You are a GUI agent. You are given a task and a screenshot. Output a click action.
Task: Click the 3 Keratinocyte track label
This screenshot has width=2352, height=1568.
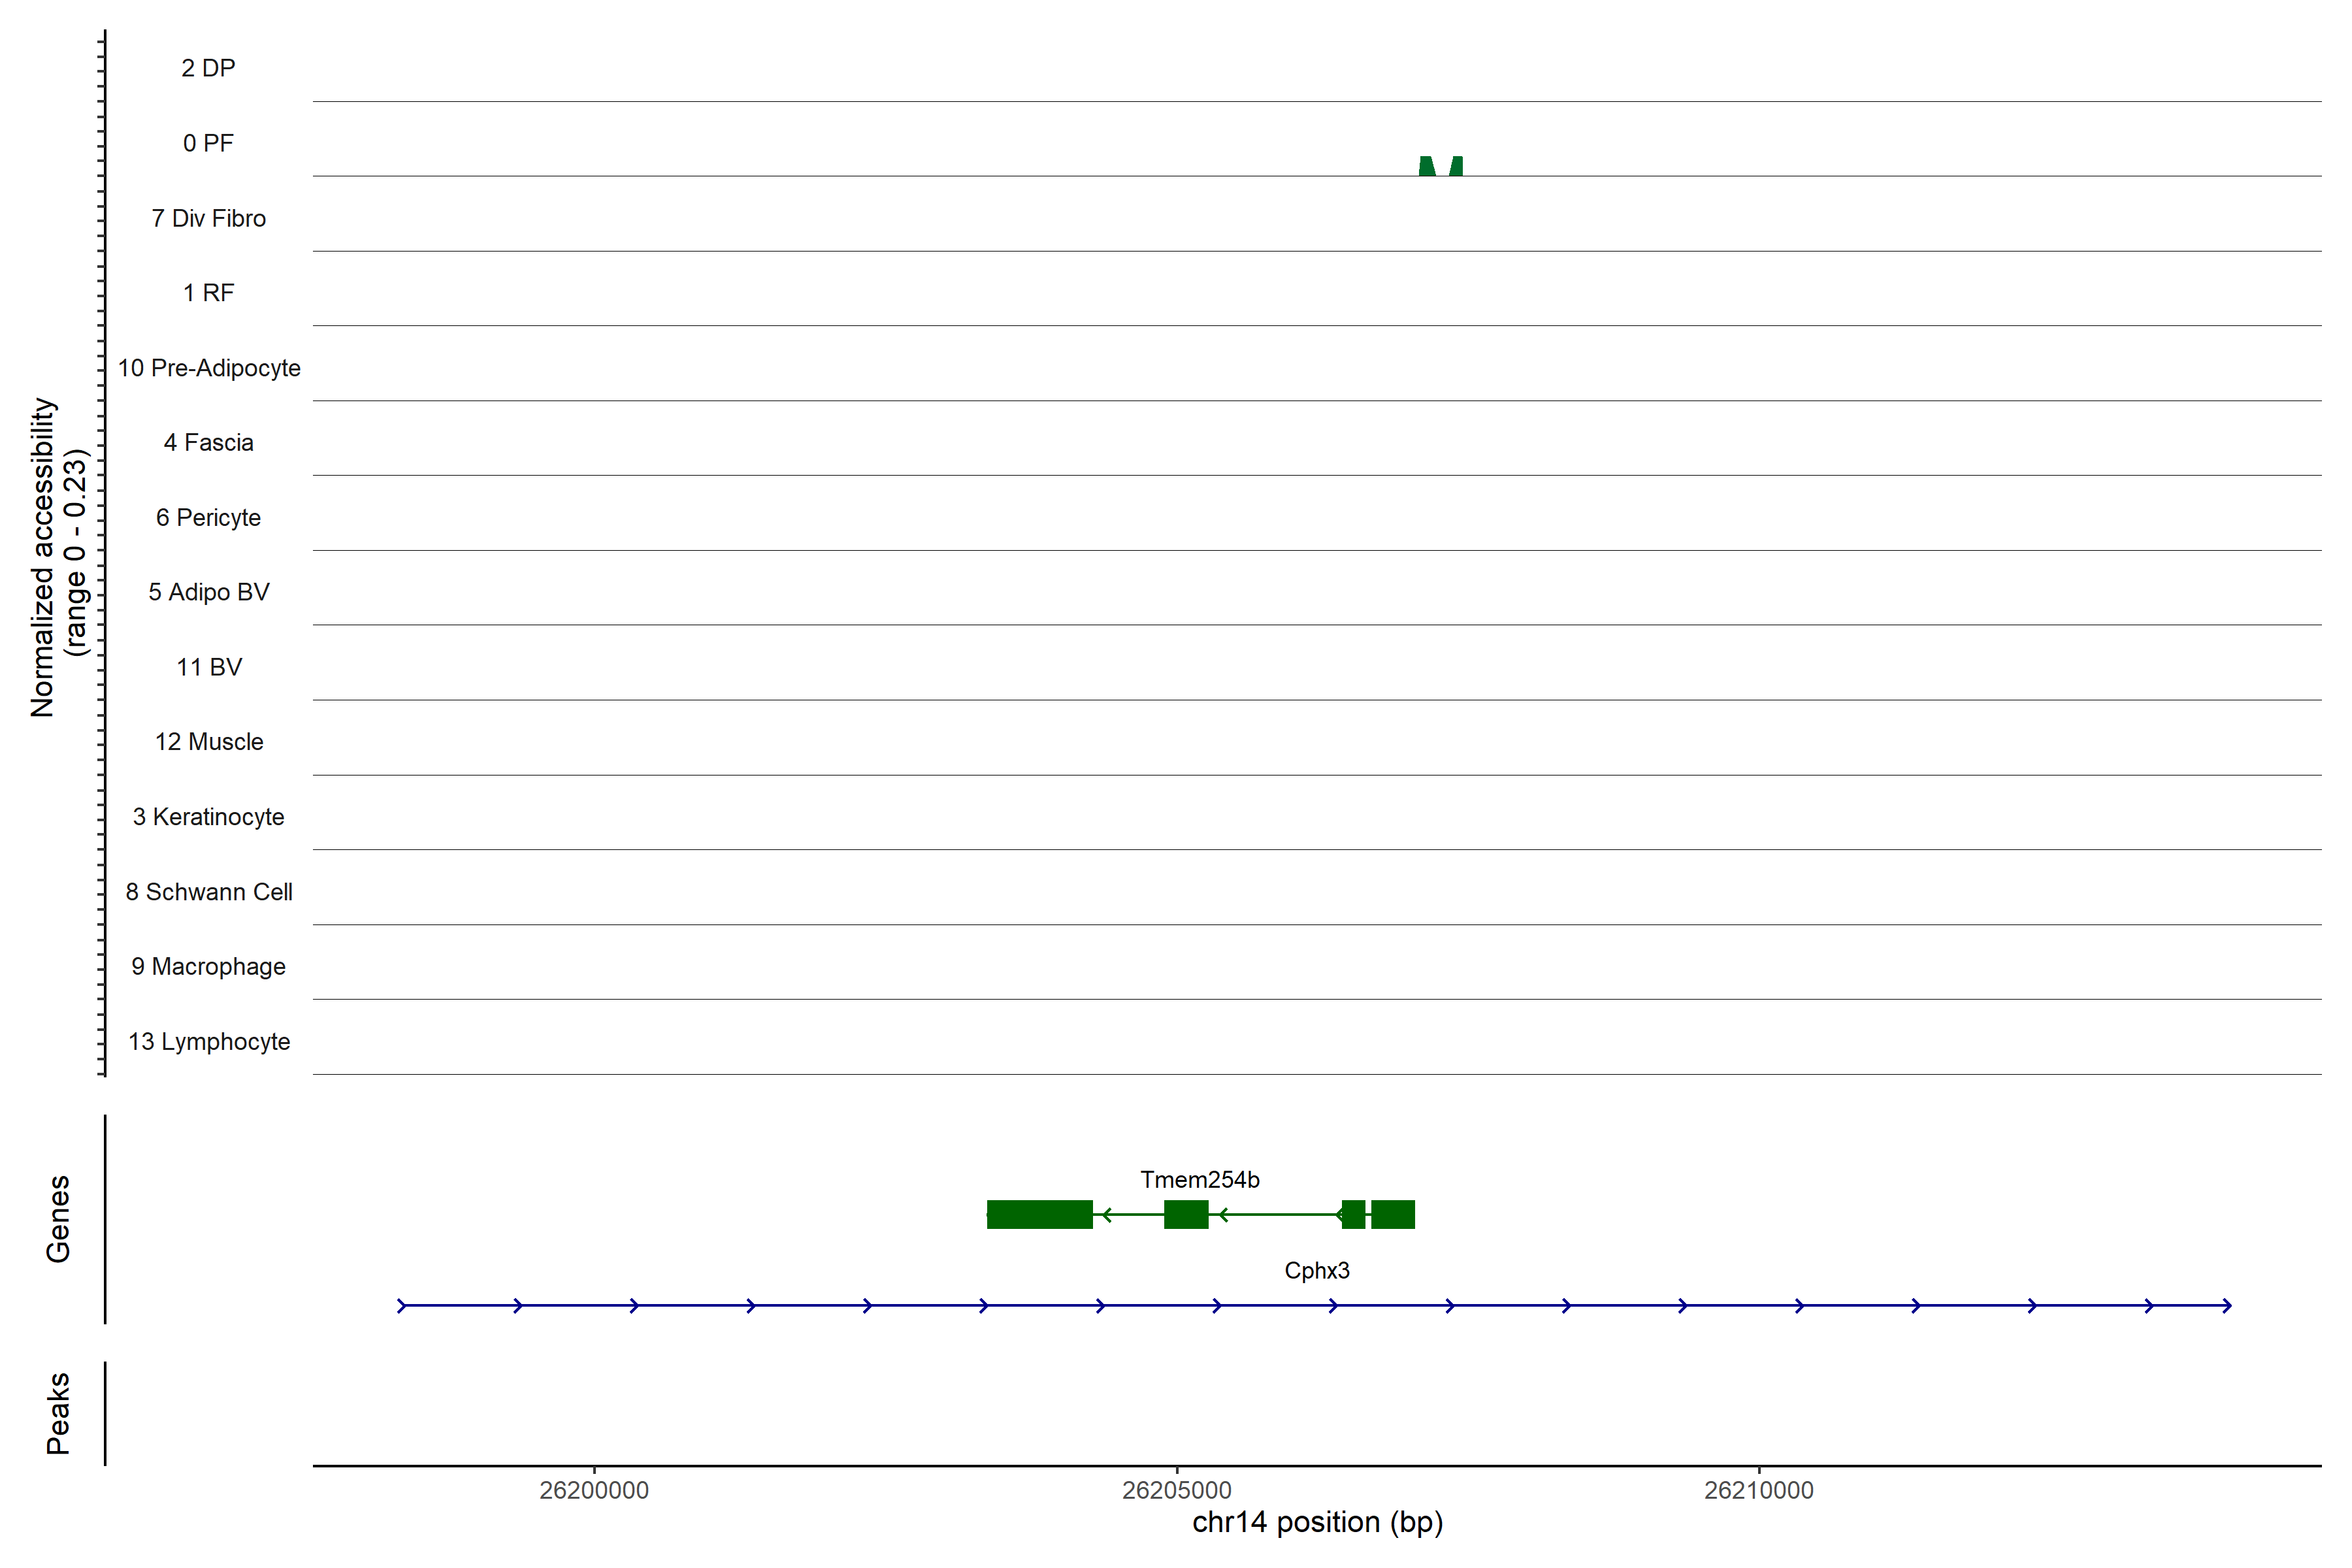point(209,817)
